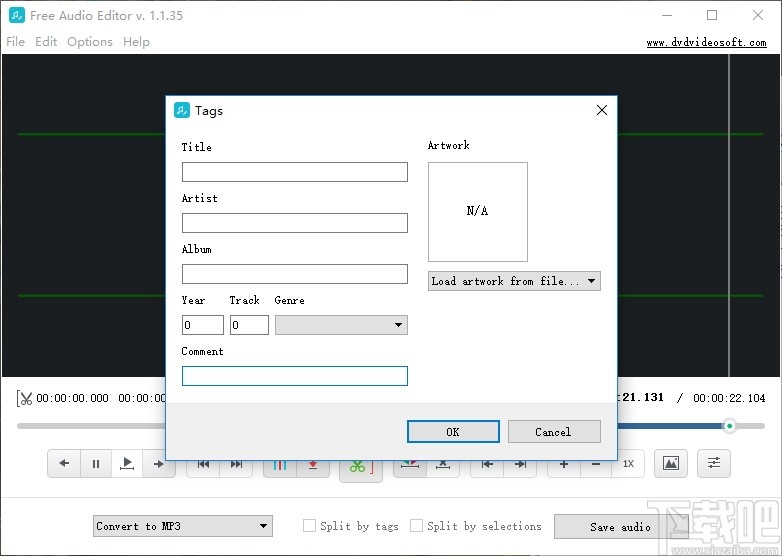Click the N/A artwork preview box
The height and width of the screenshot is (556, 782).
478,211
